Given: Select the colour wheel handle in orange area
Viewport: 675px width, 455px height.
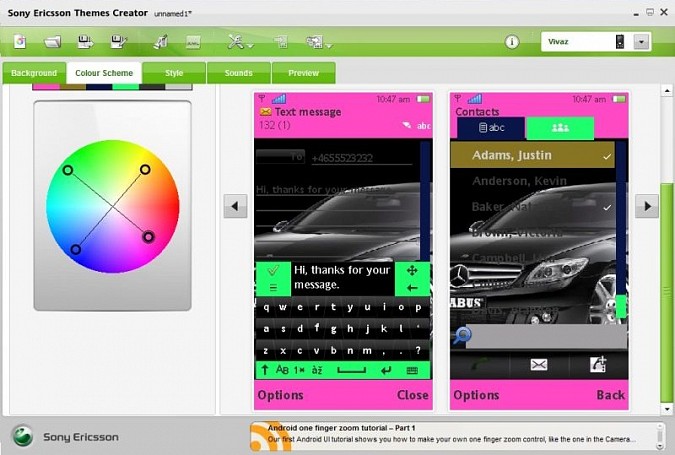Looking at the screenshot, I should click(145, 169).
